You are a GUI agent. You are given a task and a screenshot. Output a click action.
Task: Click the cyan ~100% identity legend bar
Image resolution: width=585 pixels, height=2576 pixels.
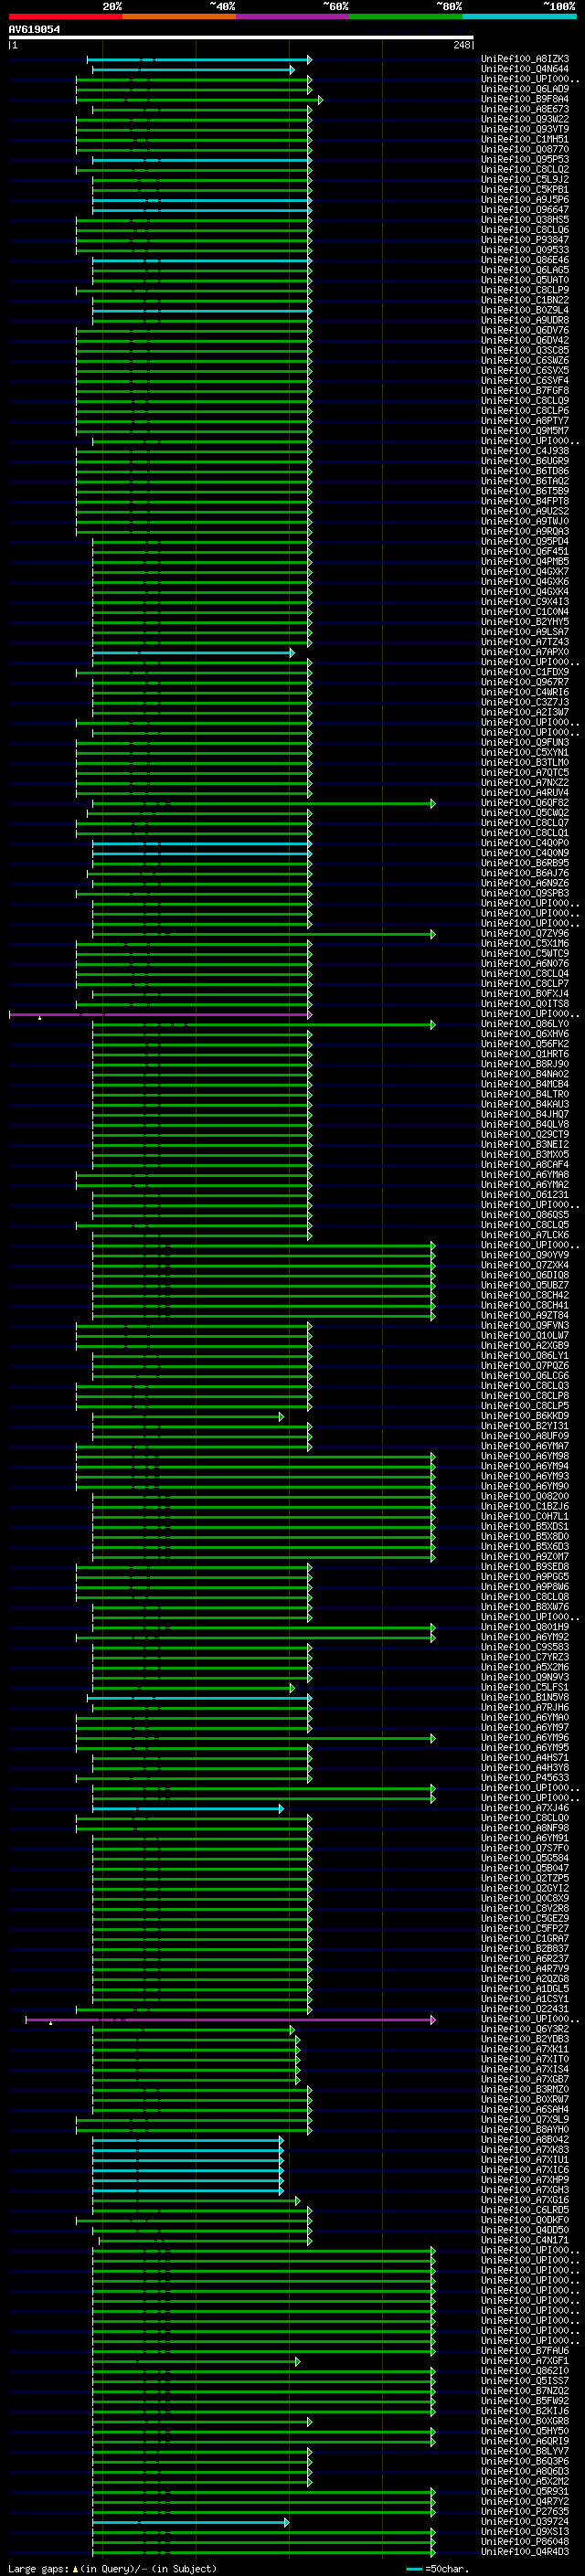pyautogui.click(x=520, y=16)
